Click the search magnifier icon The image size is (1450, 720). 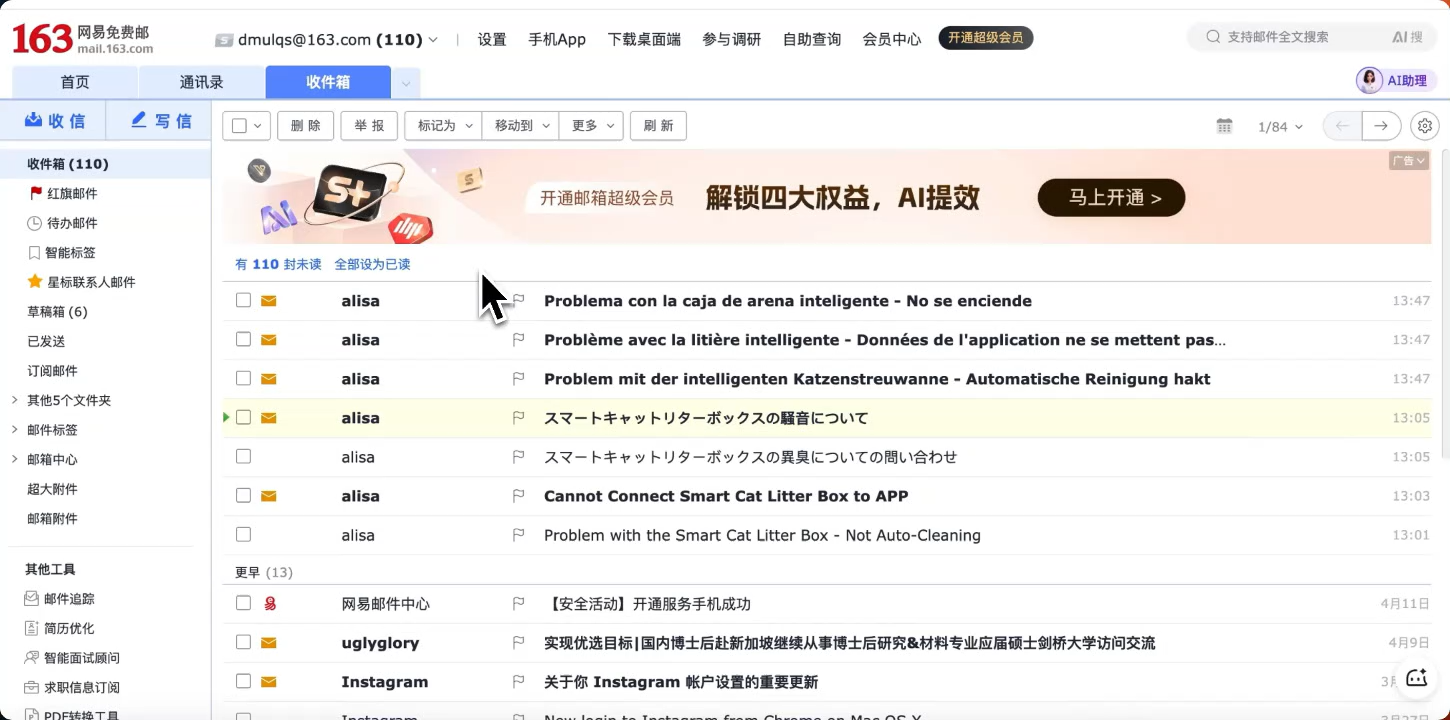(x=1213, y=37)
